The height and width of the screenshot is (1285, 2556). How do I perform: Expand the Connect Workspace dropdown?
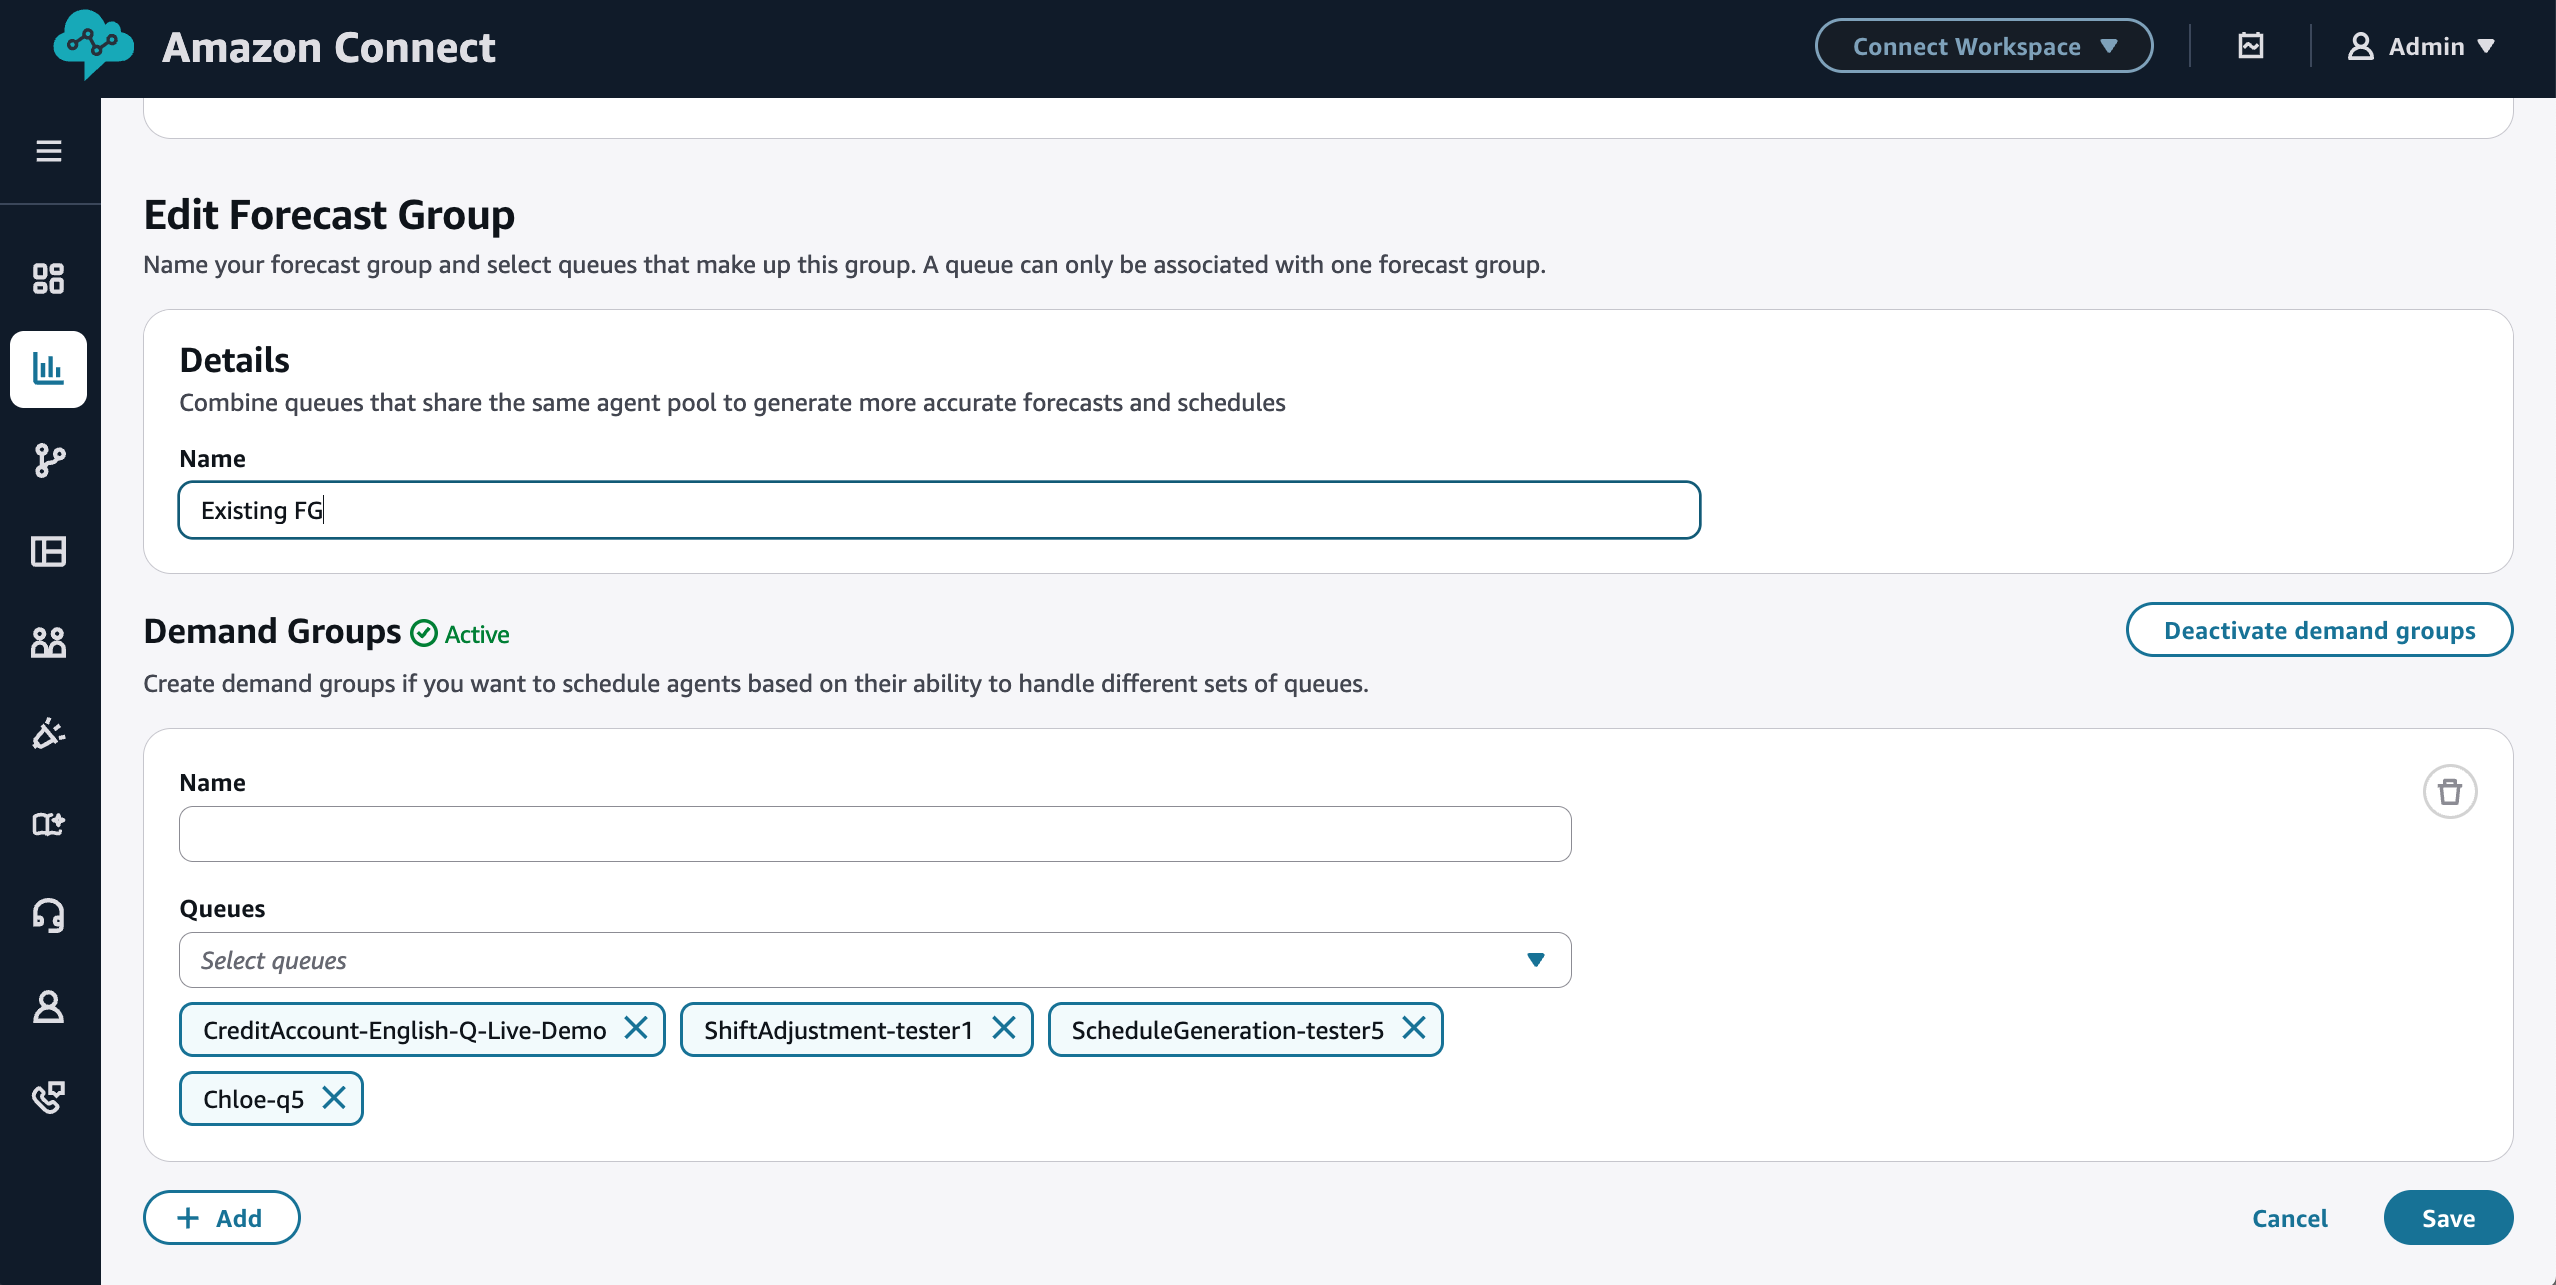click(1984, 46)
